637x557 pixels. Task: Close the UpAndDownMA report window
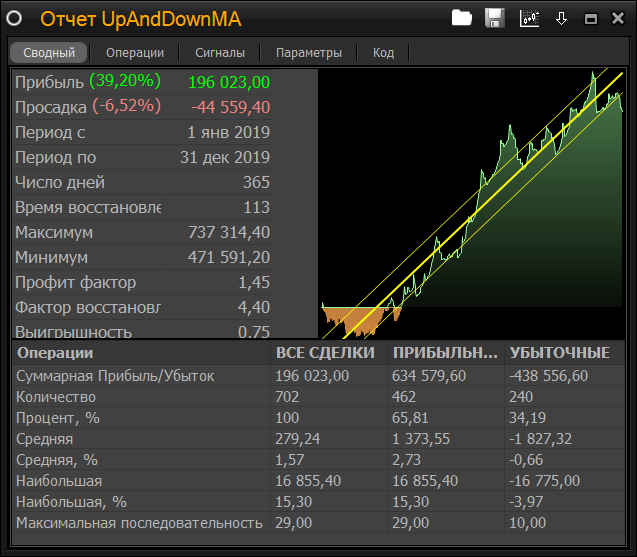pos(617,19)
